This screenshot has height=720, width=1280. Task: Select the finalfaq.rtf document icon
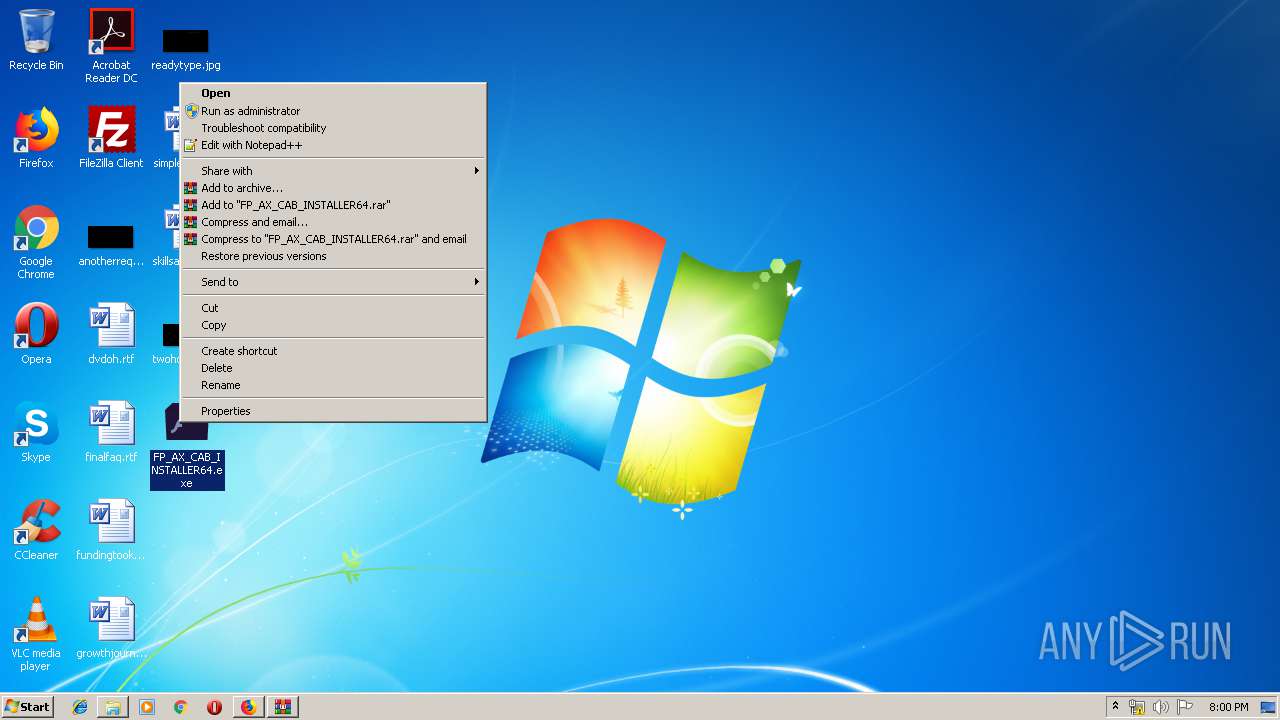(x=111, y=432)
